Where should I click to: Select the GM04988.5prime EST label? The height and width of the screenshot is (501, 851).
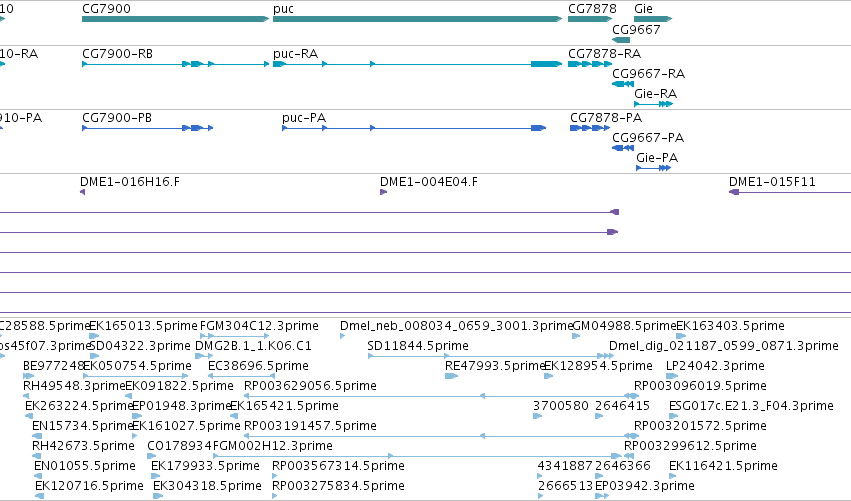coord(625,326)
